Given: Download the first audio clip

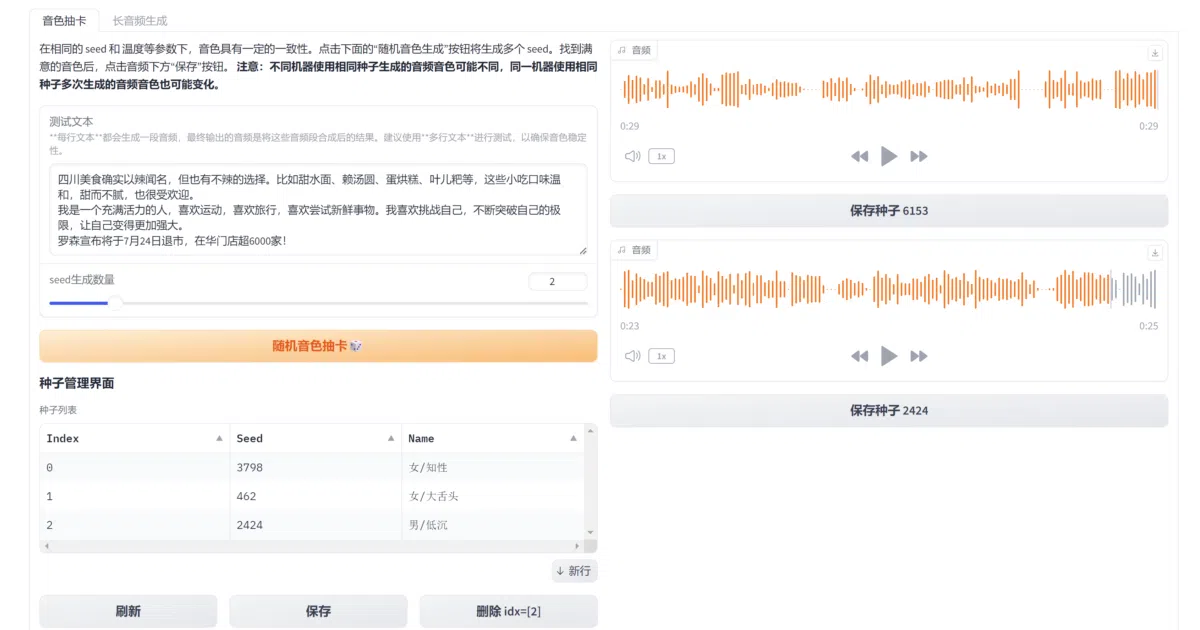Looking at the screenshot, I should [1155, 53].
